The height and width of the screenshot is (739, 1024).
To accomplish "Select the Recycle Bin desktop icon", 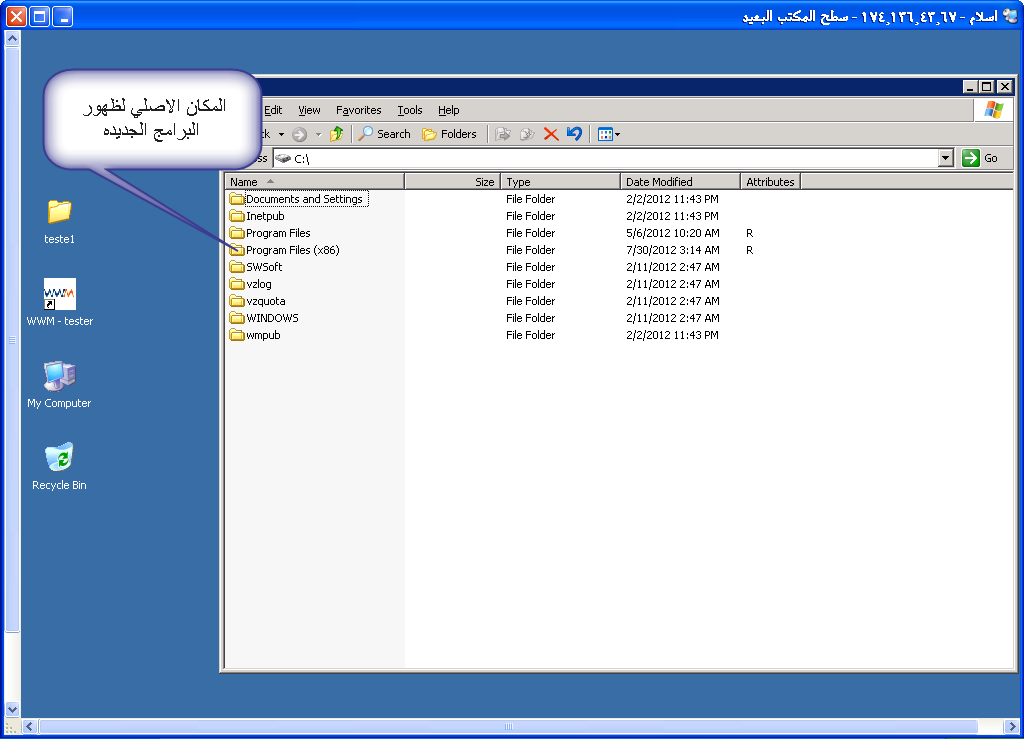I will [59, 458].
